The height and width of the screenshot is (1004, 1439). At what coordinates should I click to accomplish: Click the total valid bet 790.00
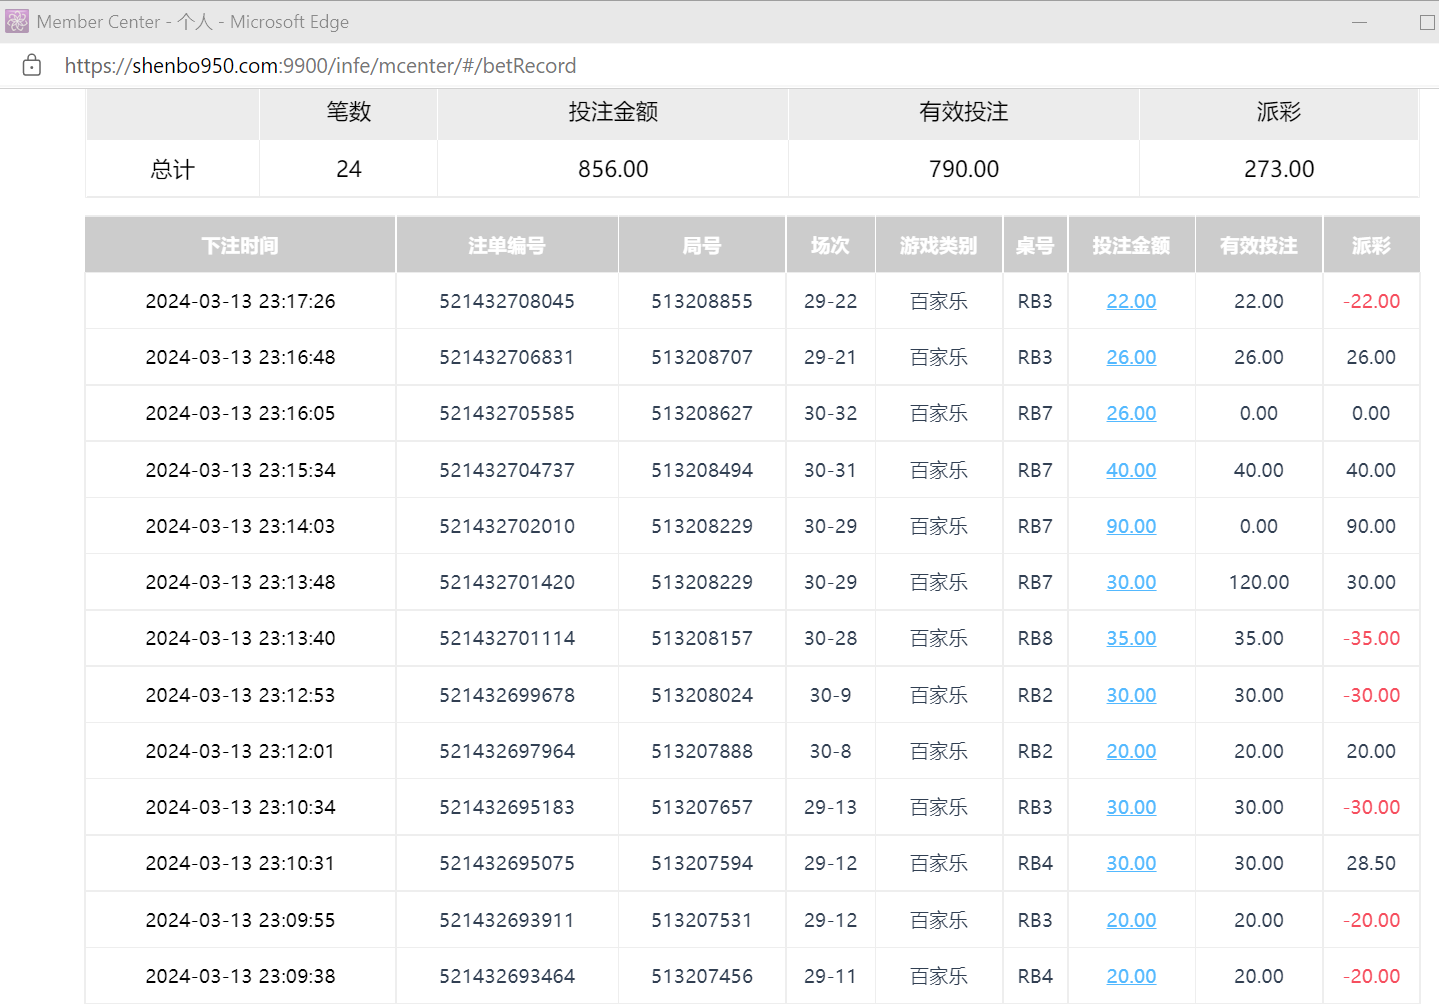(964, 169)
